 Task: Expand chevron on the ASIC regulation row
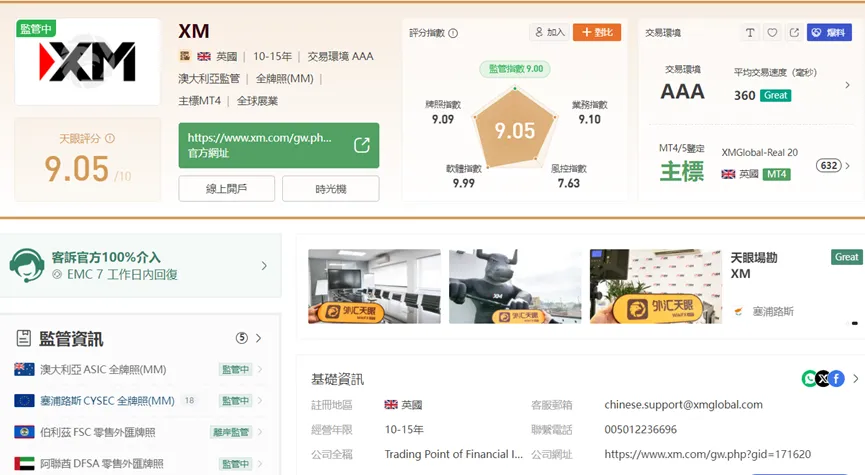(x=260, y=369)
